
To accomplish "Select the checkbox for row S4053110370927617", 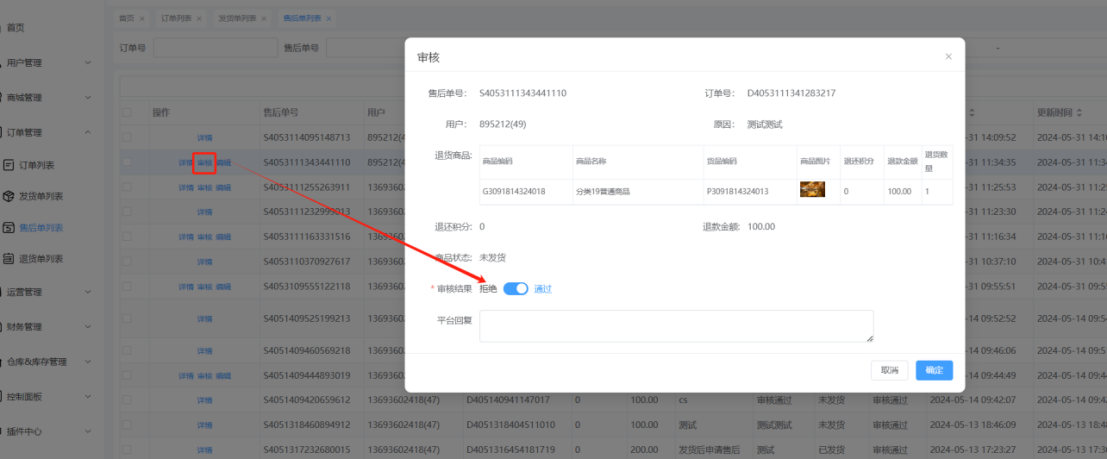I will click(x=126, y=261).
